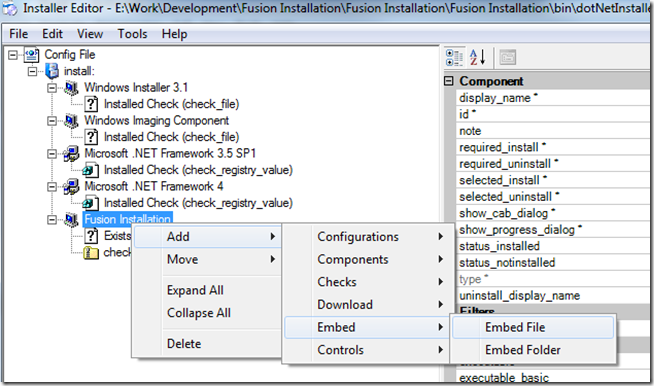Open the Configurations submenu
This screenshot has width=654, height=386.
(x=366, y=237)
